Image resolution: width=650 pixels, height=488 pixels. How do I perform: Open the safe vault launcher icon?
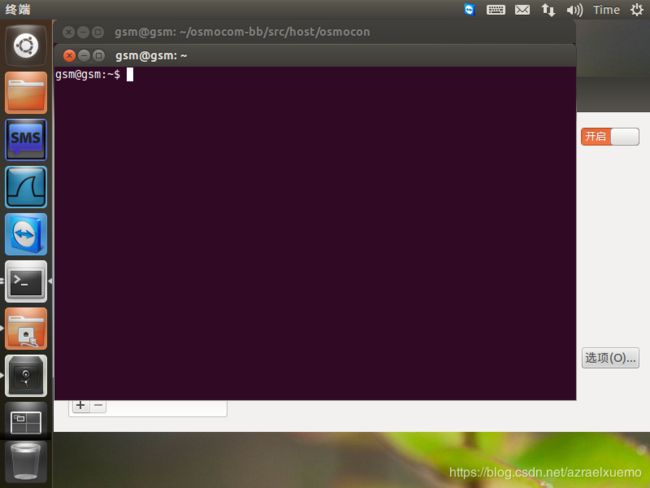coord(26,376)
